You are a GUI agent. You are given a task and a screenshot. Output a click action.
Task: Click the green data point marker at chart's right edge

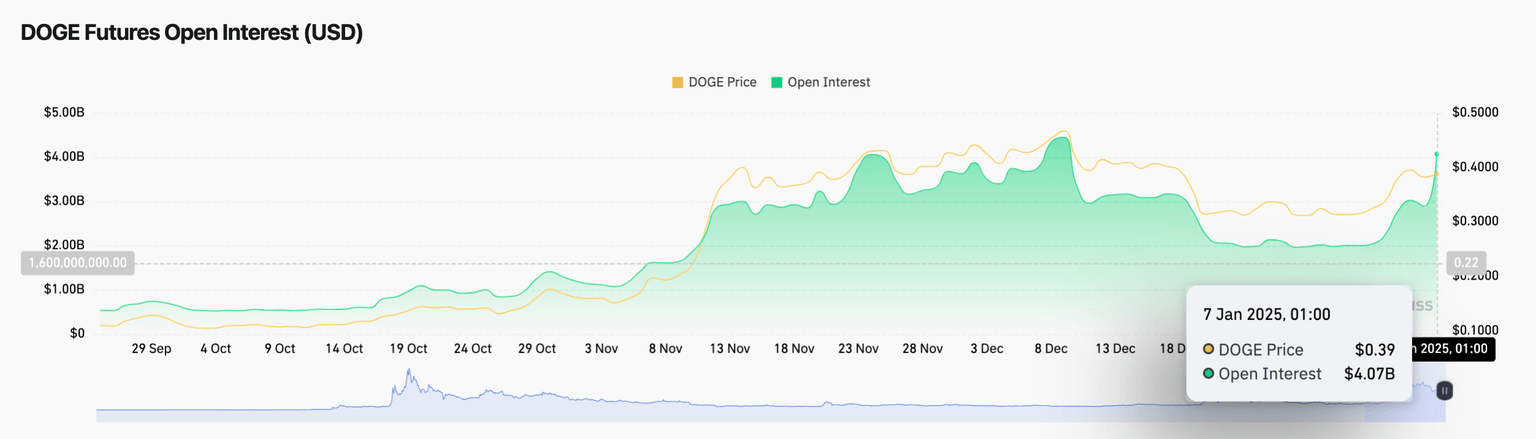tap(1437, 154)
